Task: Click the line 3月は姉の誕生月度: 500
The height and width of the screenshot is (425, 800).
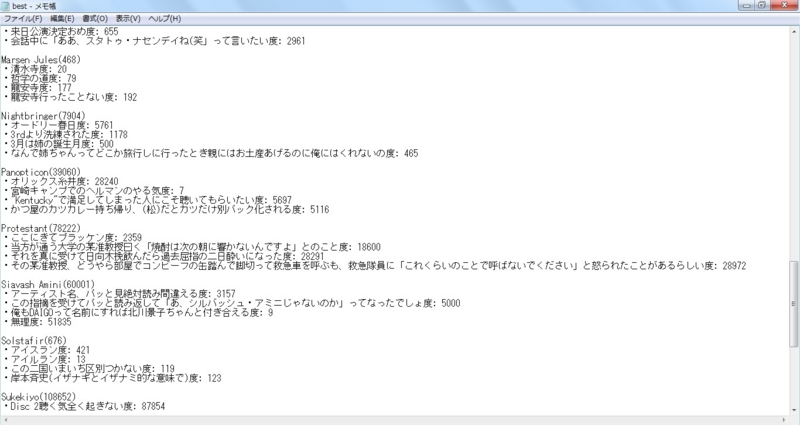Action: tap(58, 144)
